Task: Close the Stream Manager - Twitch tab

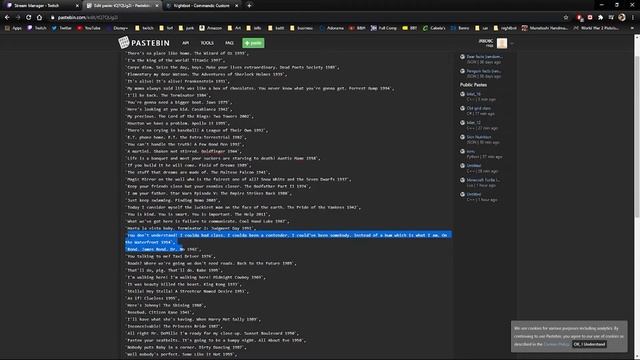Action: [x=77, y=6]
